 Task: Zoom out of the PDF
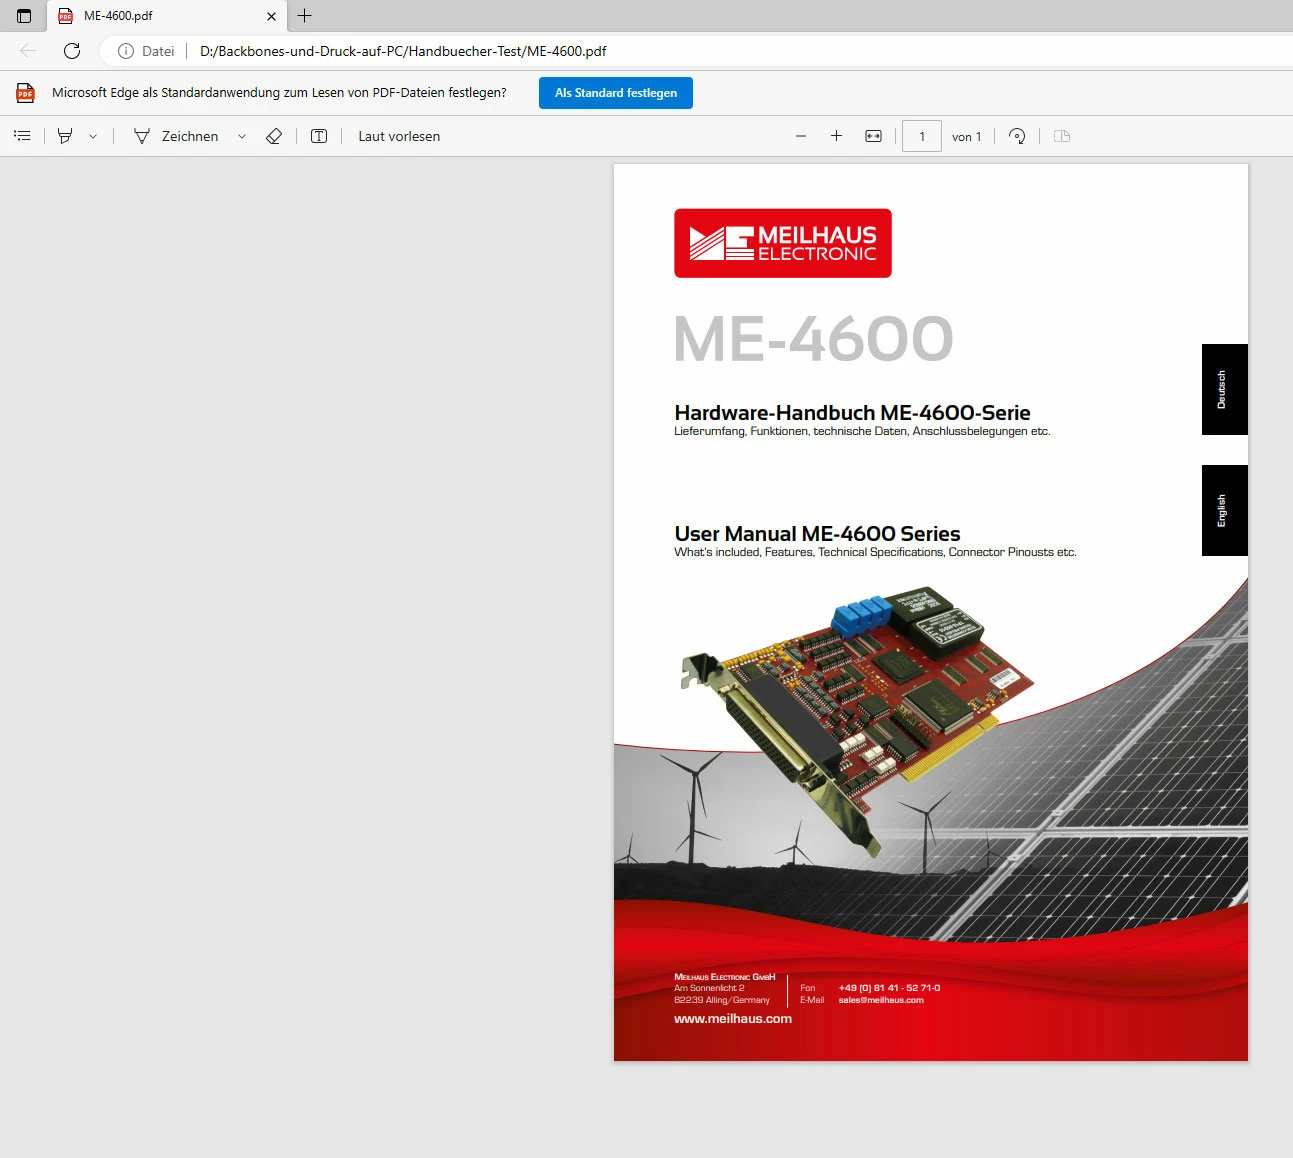tap(801, 136)
